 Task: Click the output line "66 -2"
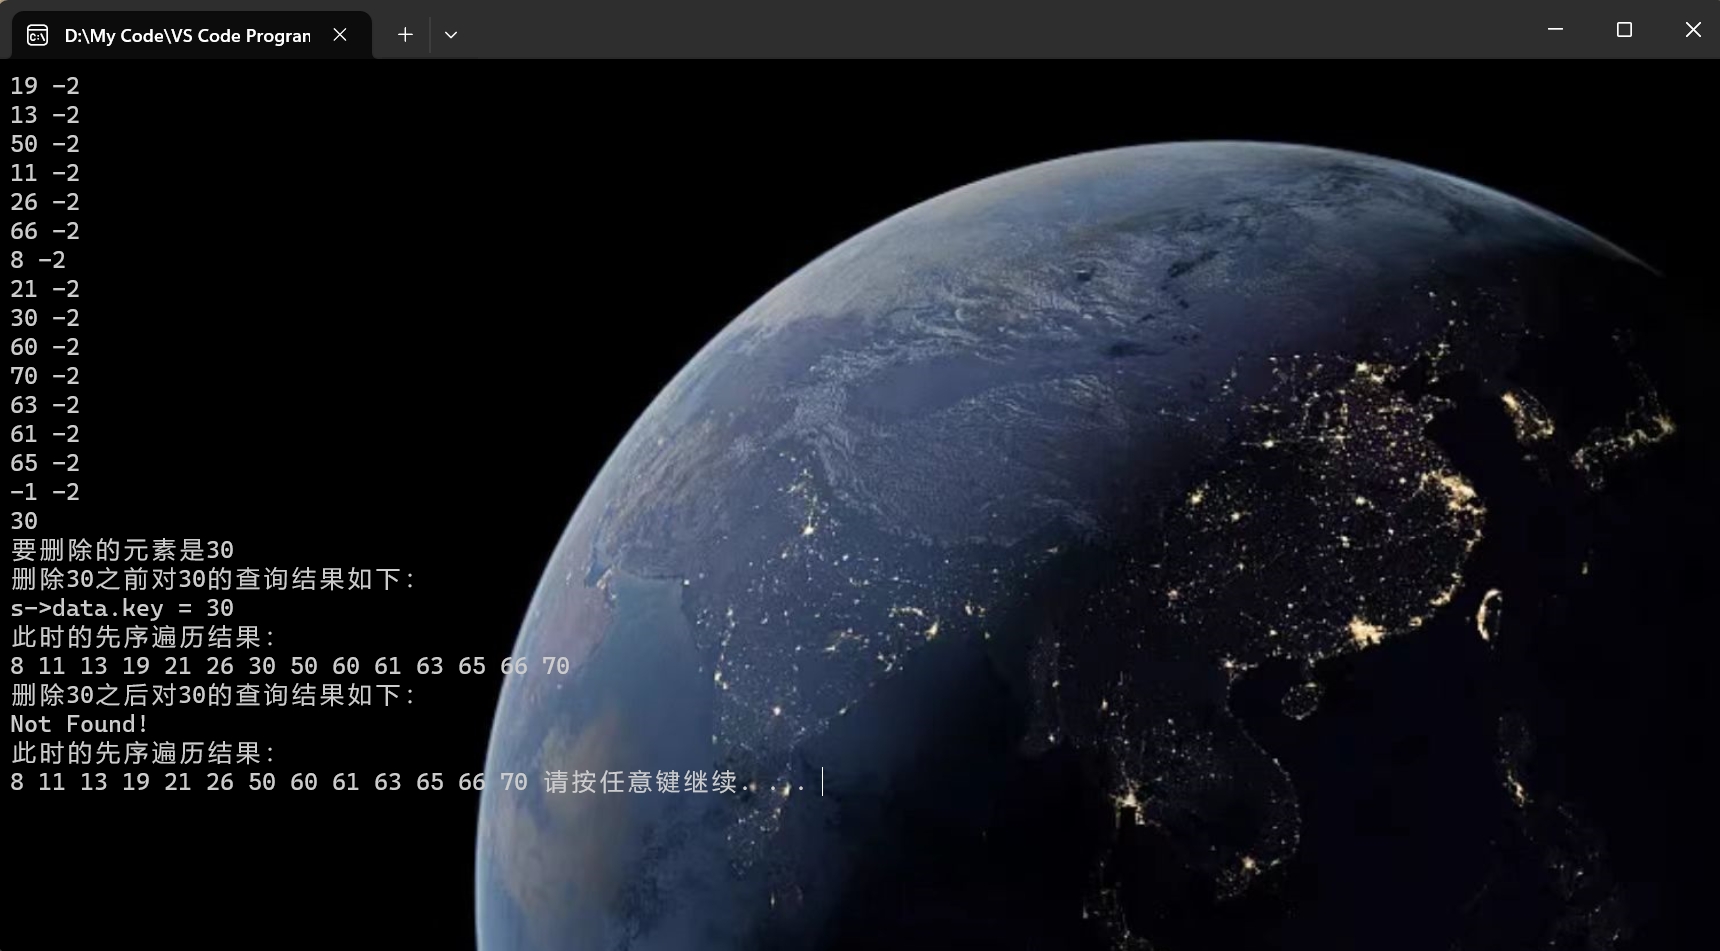[45, 231]
